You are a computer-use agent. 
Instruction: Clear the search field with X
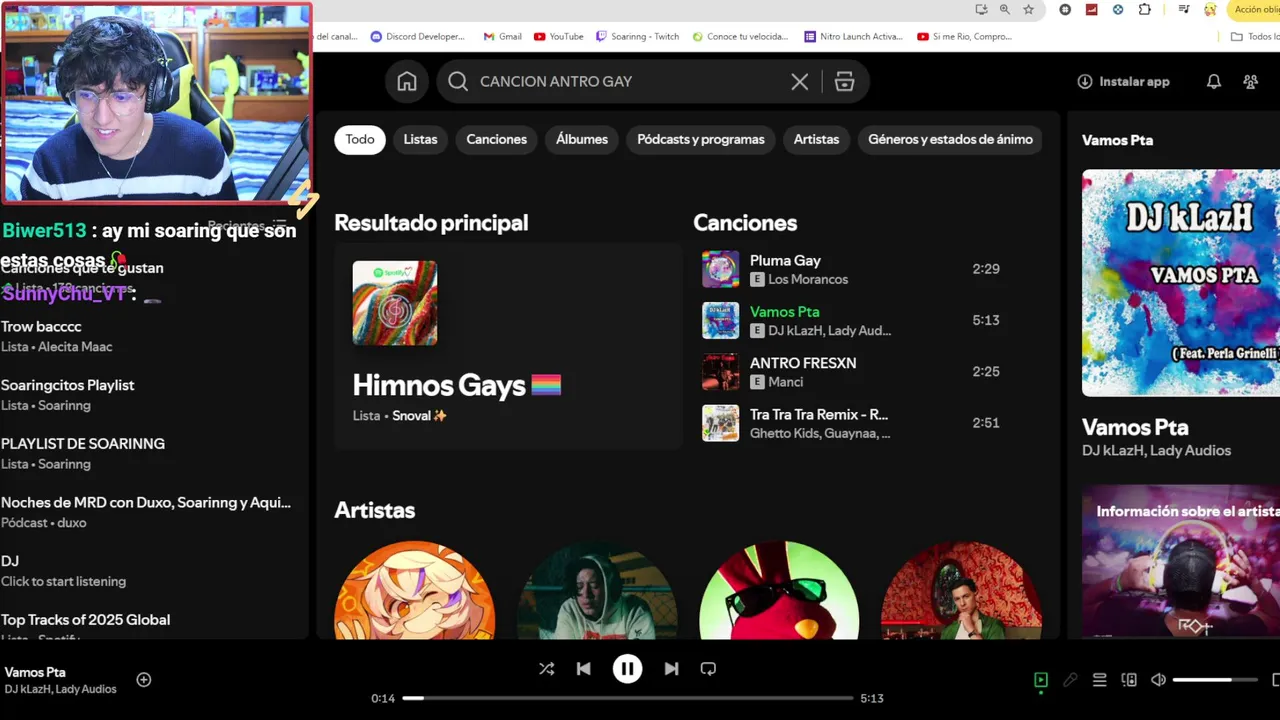[799, 82]
